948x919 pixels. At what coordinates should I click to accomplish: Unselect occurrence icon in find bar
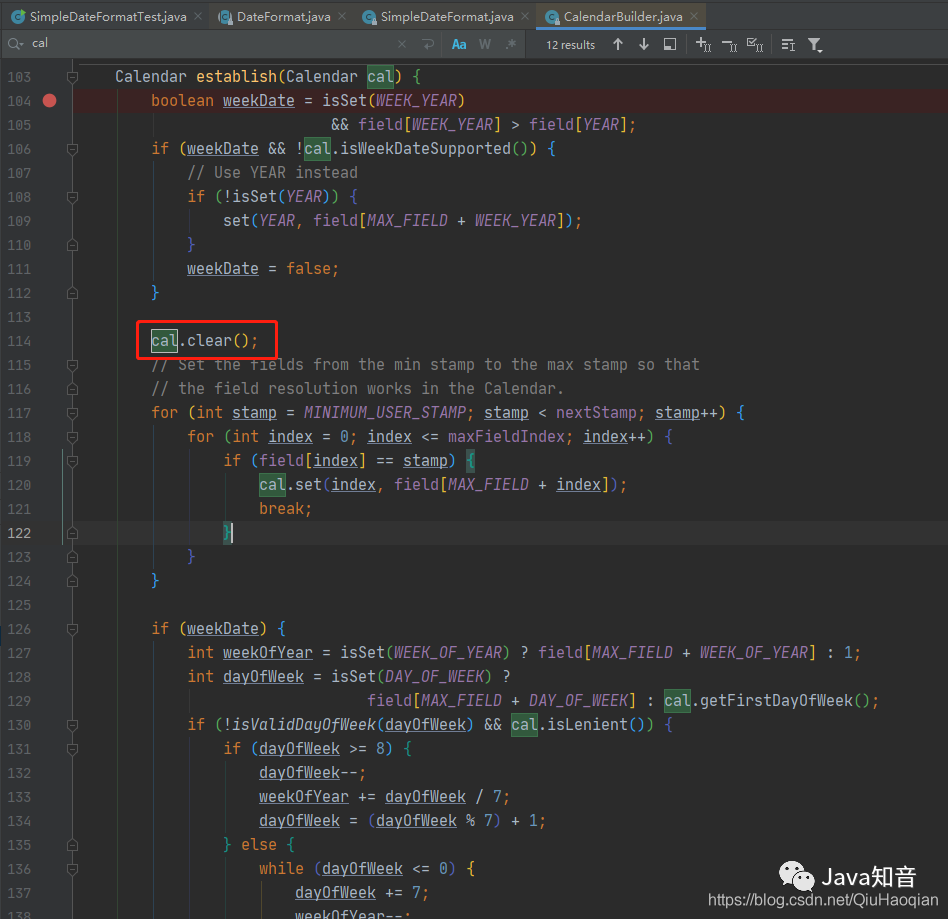[729, 45]
